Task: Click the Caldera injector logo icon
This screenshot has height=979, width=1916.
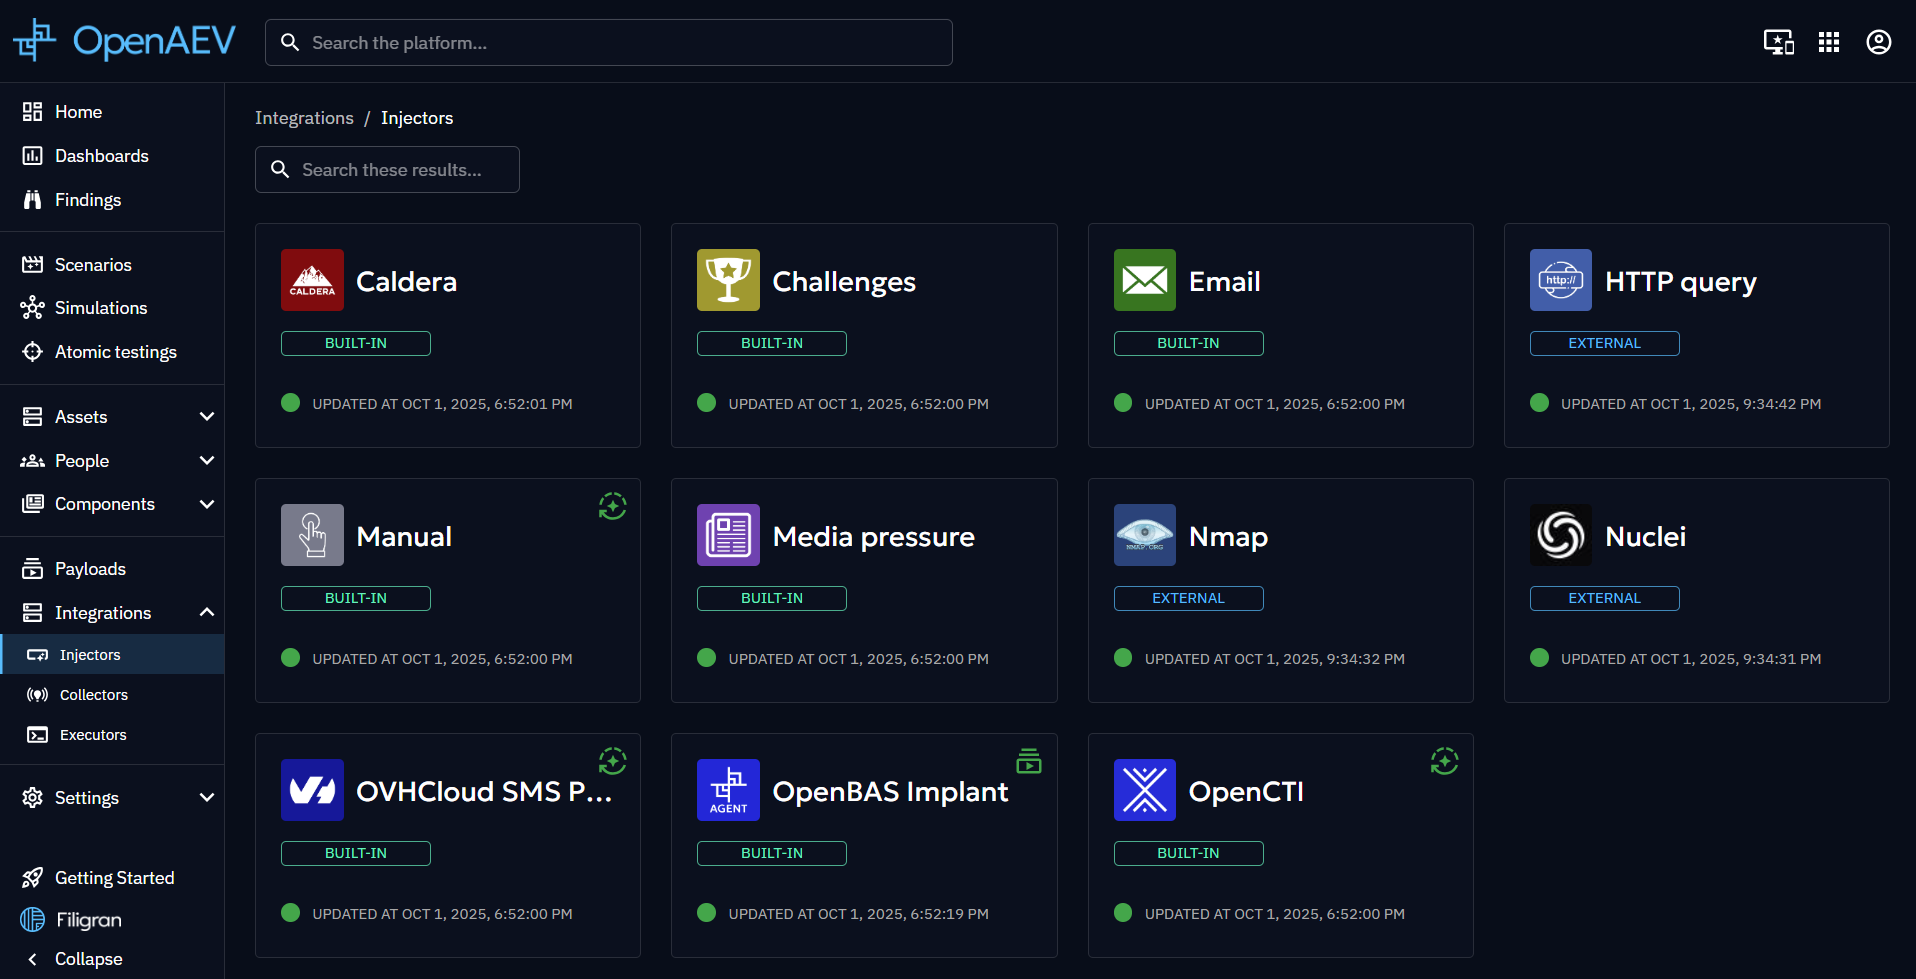Action: click(x=312, y=280)
